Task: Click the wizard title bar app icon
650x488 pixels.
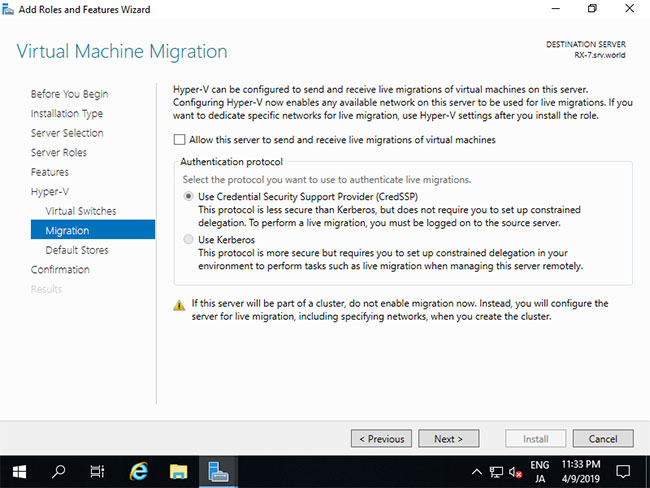Action: pos(7,9)
